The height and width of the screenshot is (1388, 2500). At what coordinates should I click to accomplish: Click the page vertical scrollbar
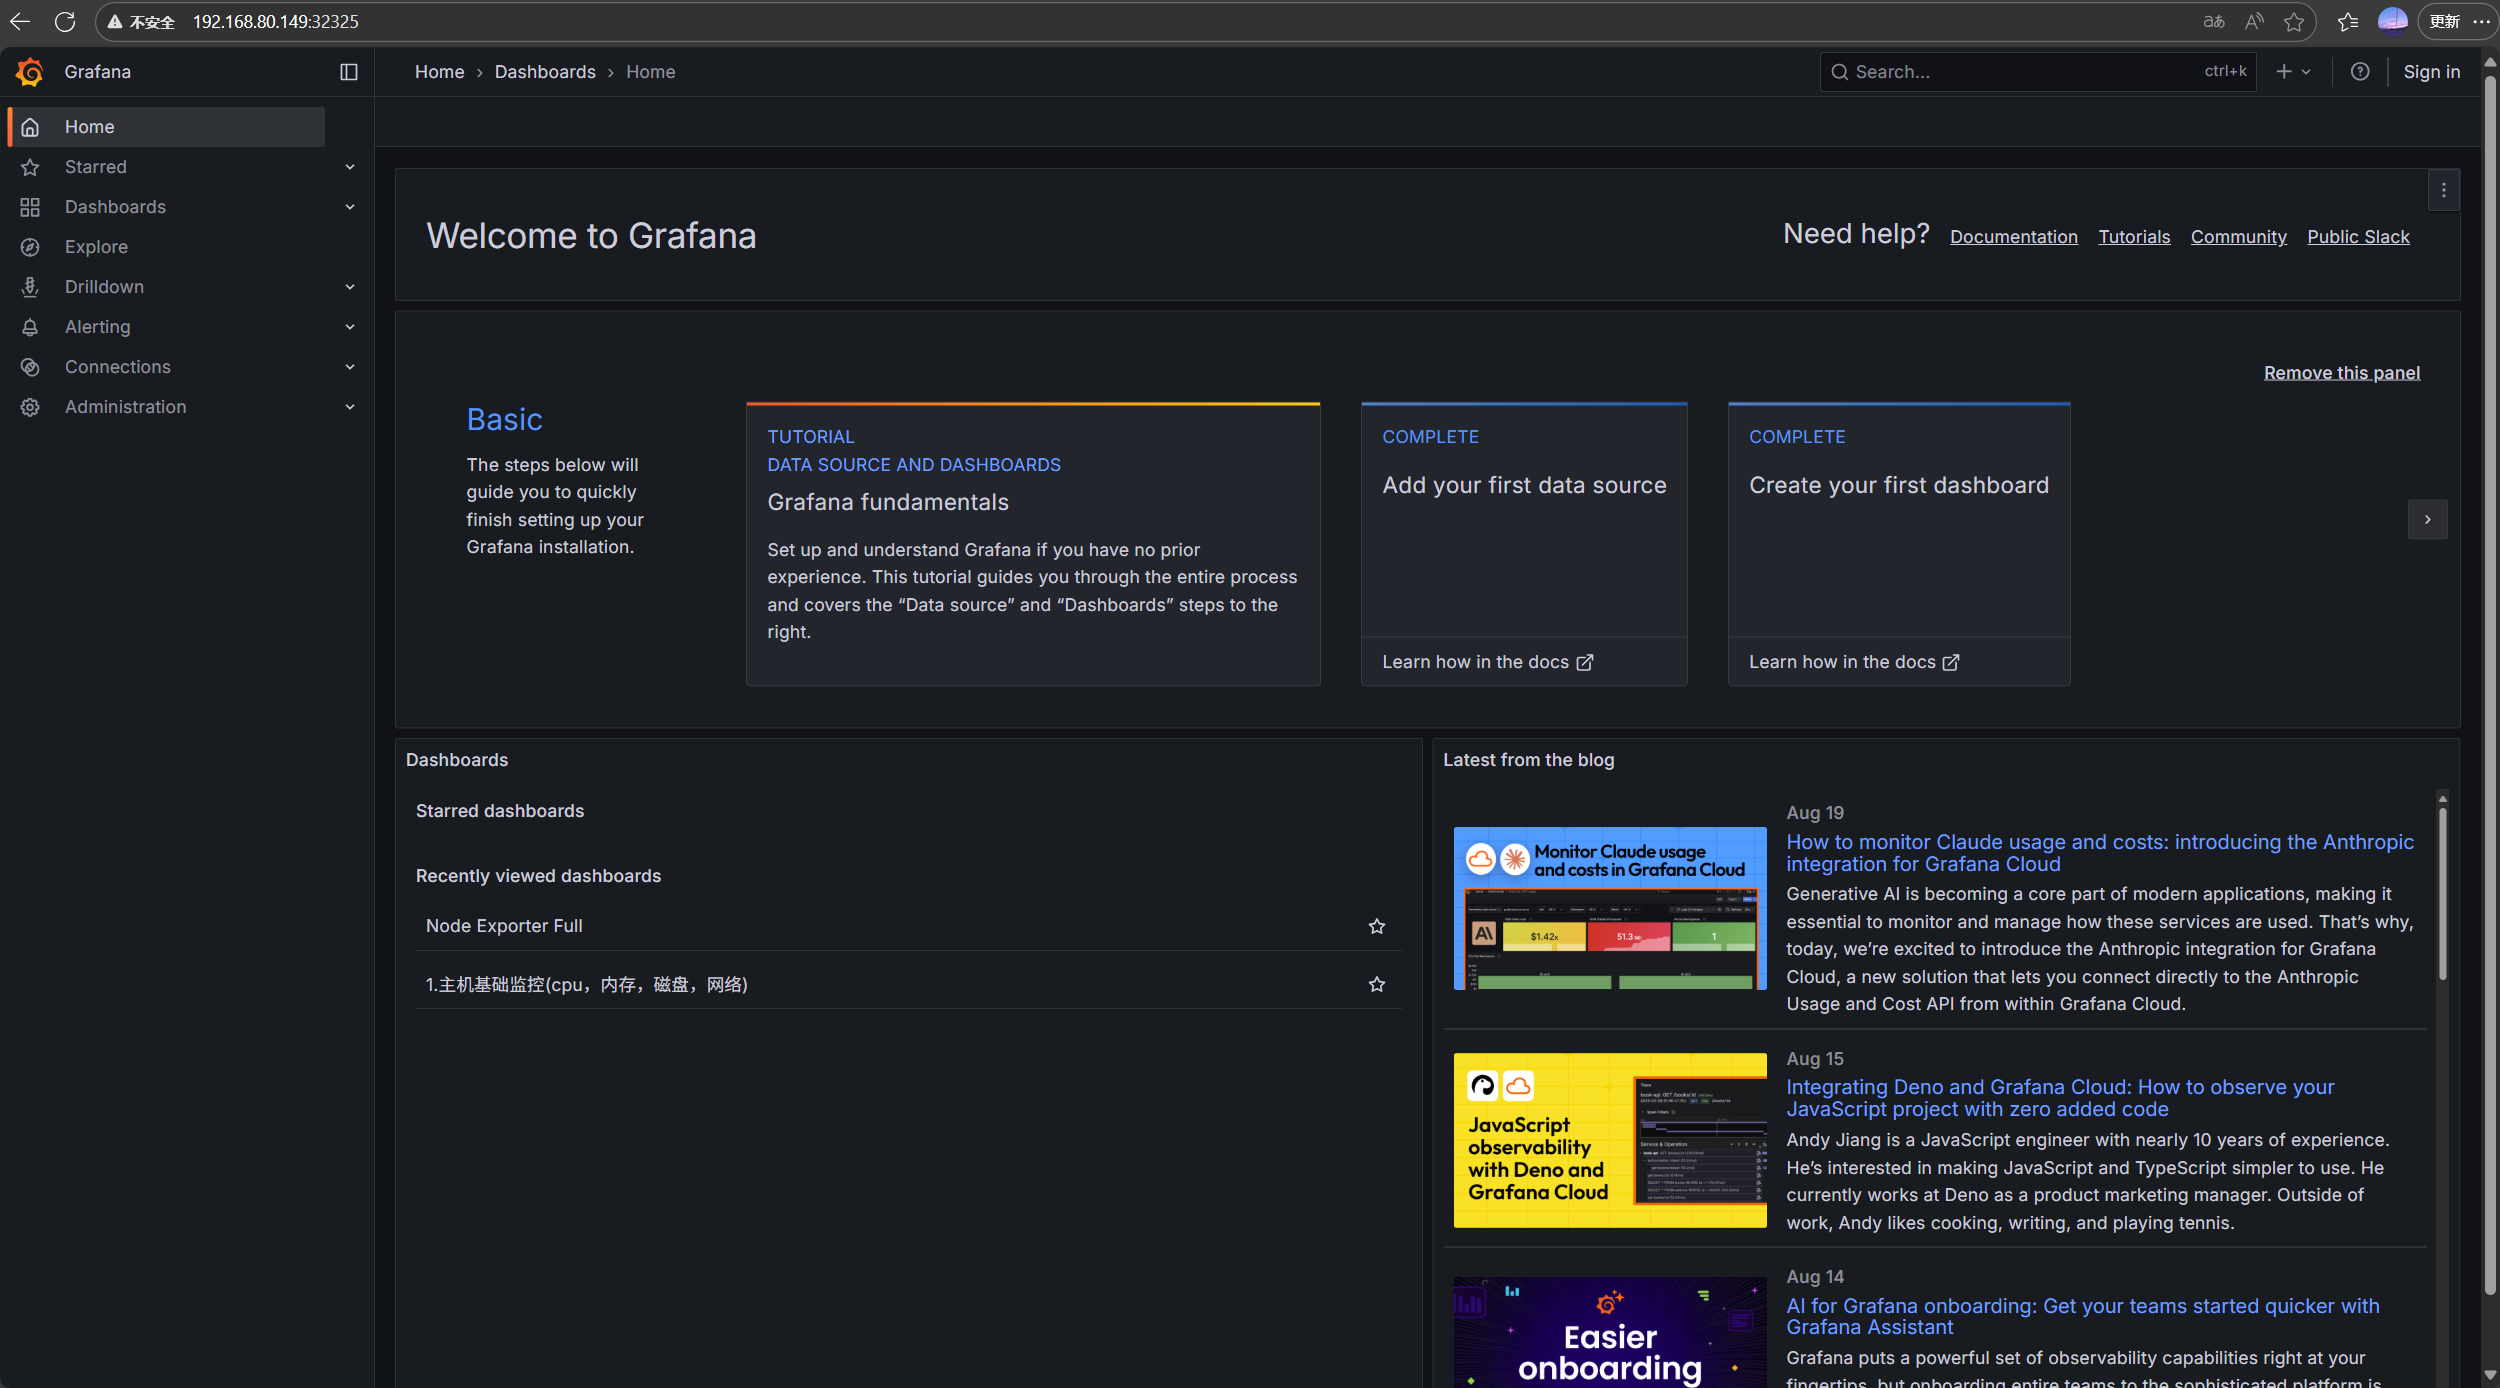tap(2490, 684)
